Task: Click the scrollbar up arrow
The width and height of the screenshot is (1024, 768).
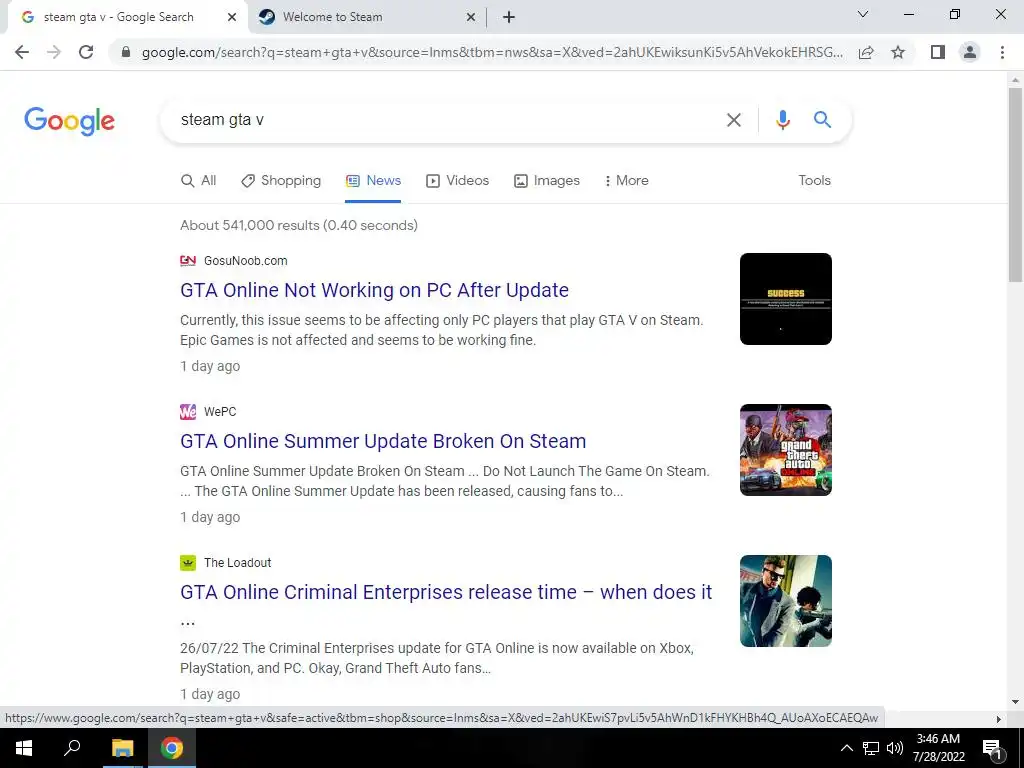Action: pyautogui.click(x=1015, y=80)
